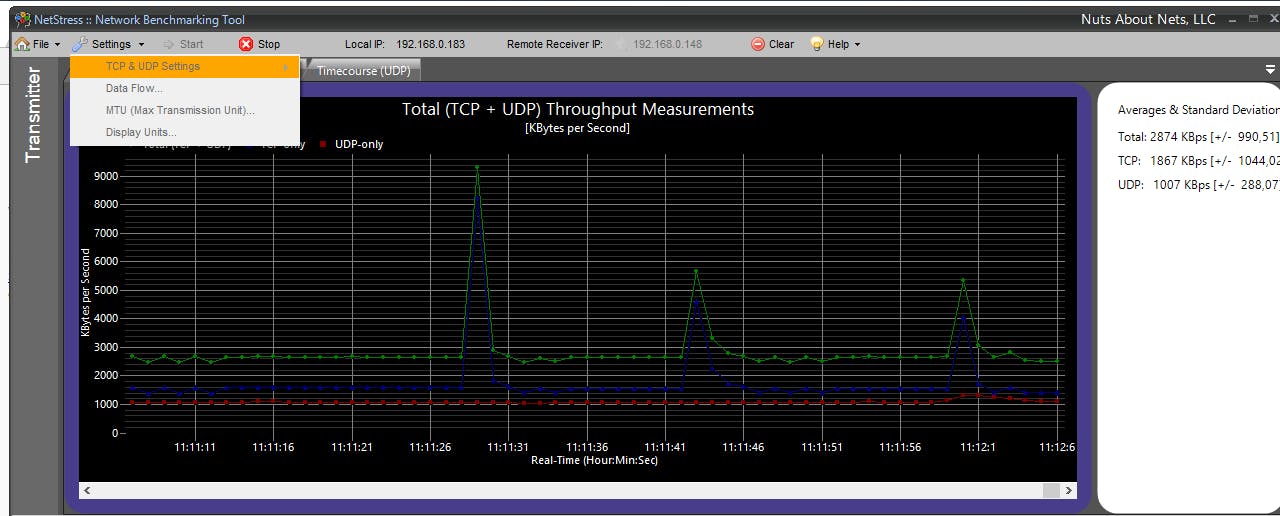
Task: Open the Help dropdown arrow
Action: (x=857, y=44)
